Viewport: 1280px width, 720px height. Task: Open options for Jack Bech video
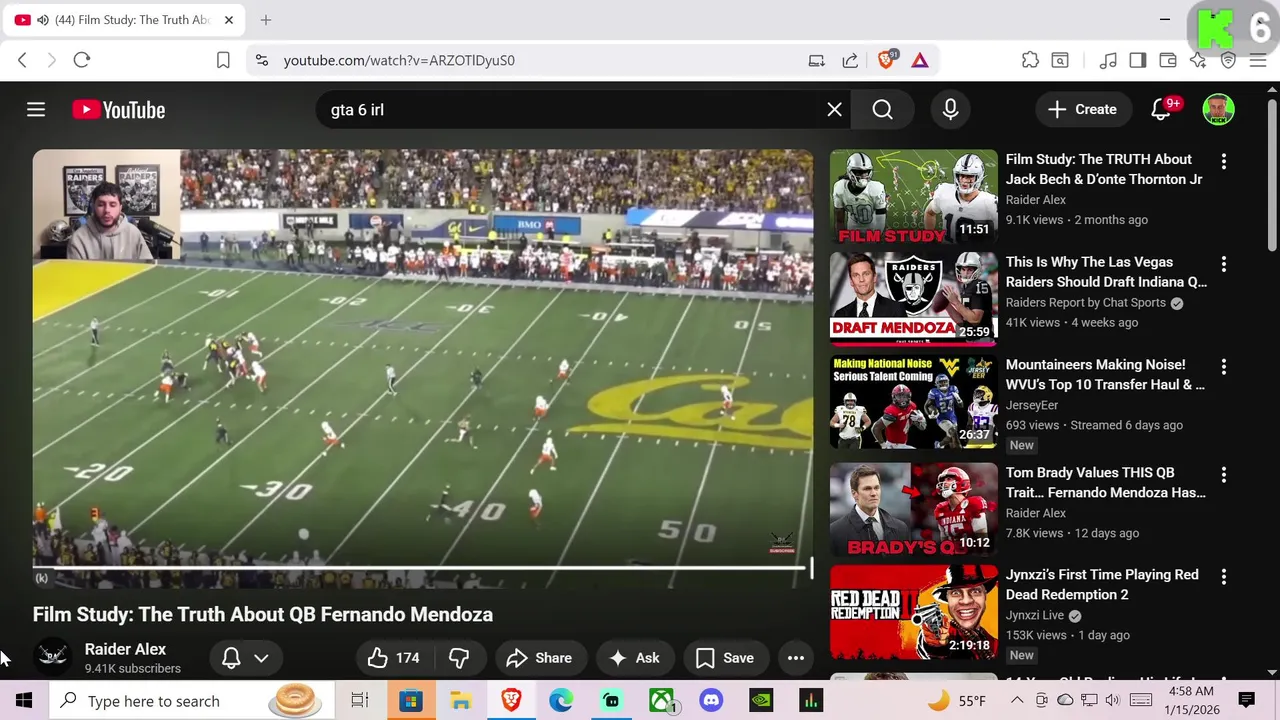tap(1223, 161)
